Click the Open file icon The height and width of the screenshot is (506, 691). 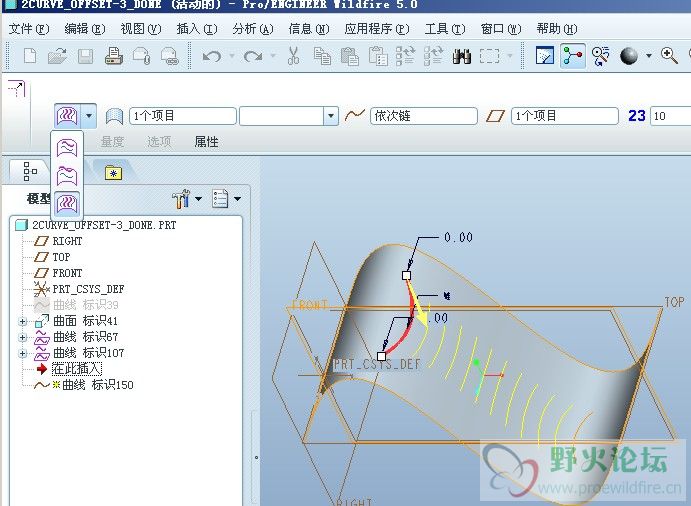(x=57, y=56)
